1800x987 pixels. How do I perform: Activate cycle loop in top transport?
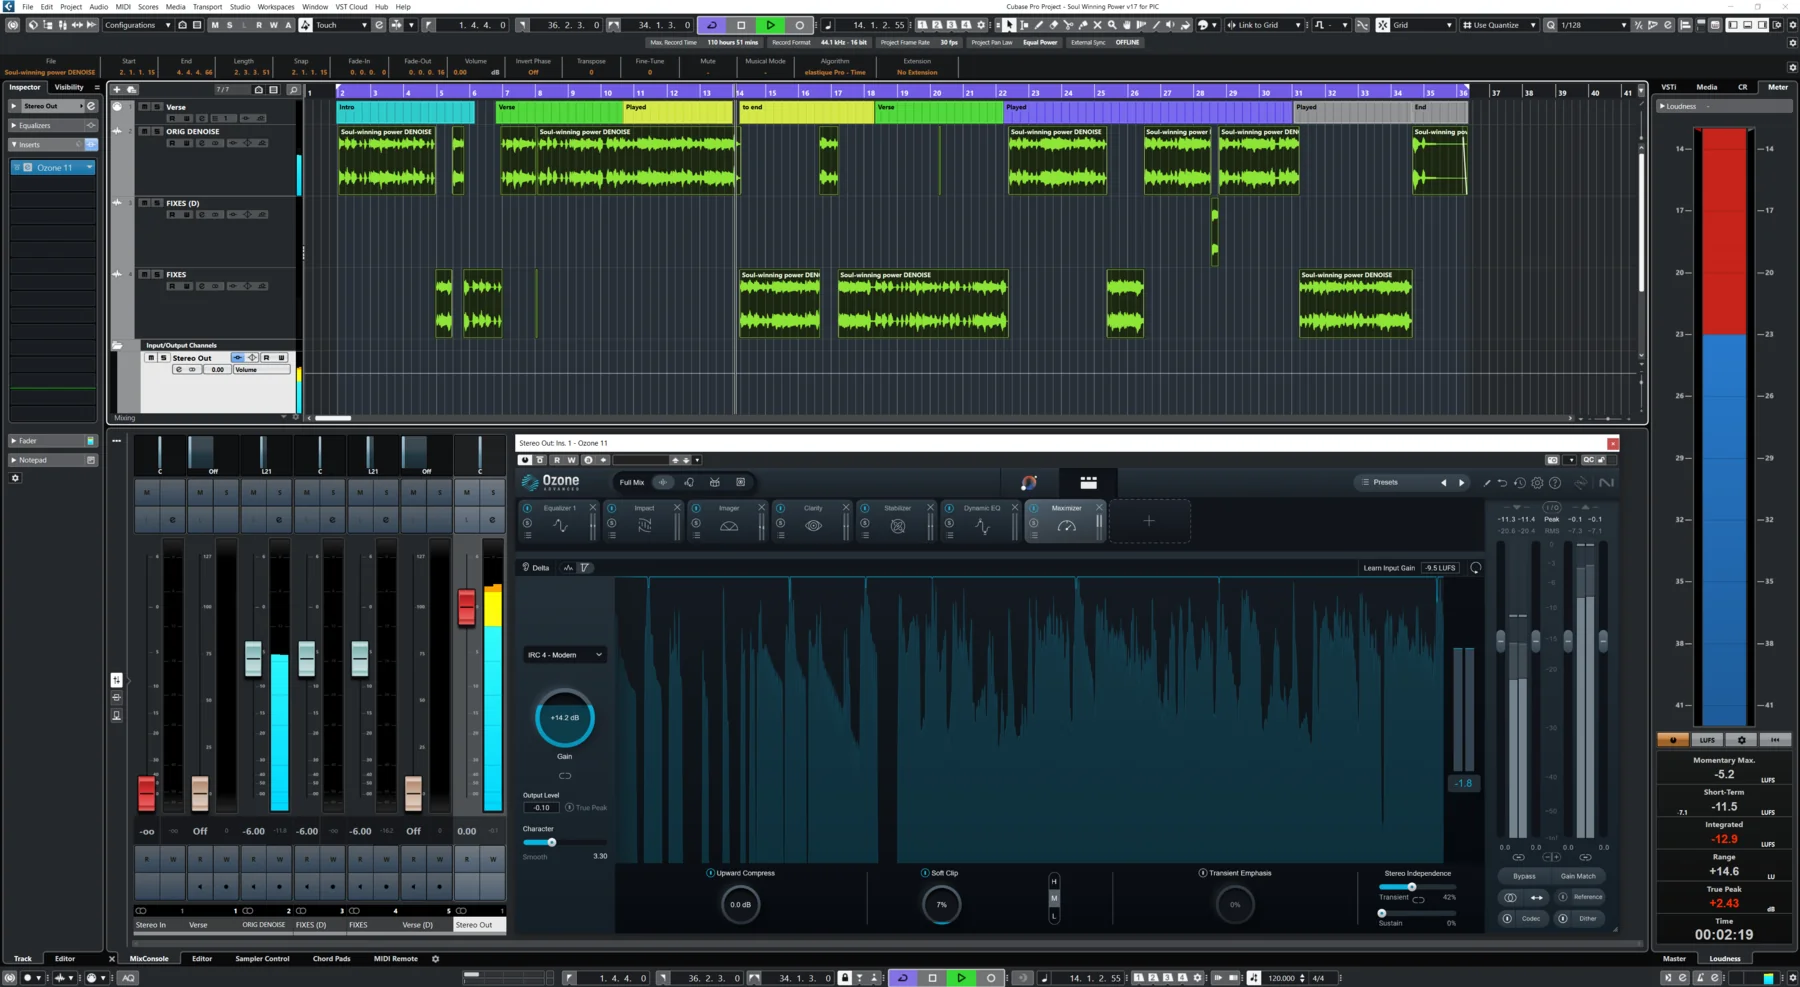pos(712,25)
